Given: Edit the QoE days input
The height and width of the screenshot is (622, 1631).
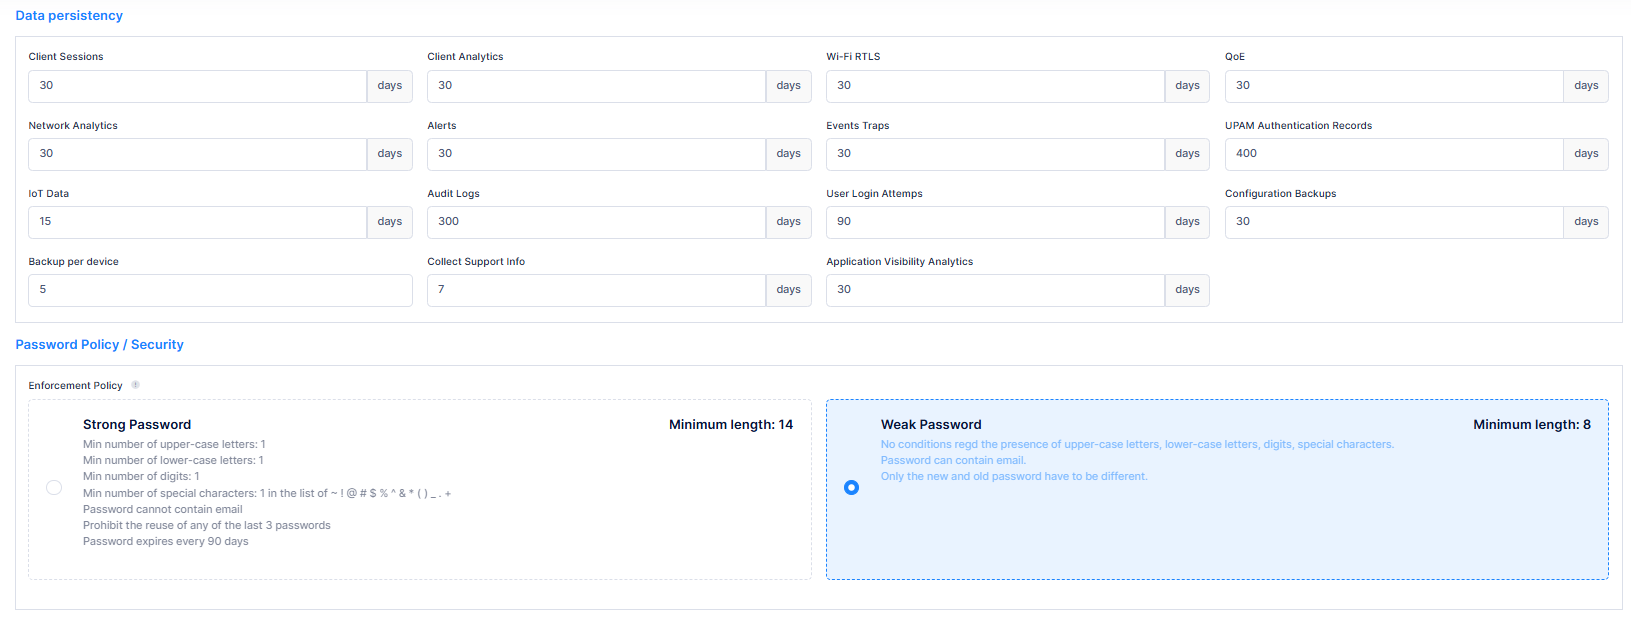Looking at the screenshot, I should [1393, 86].
